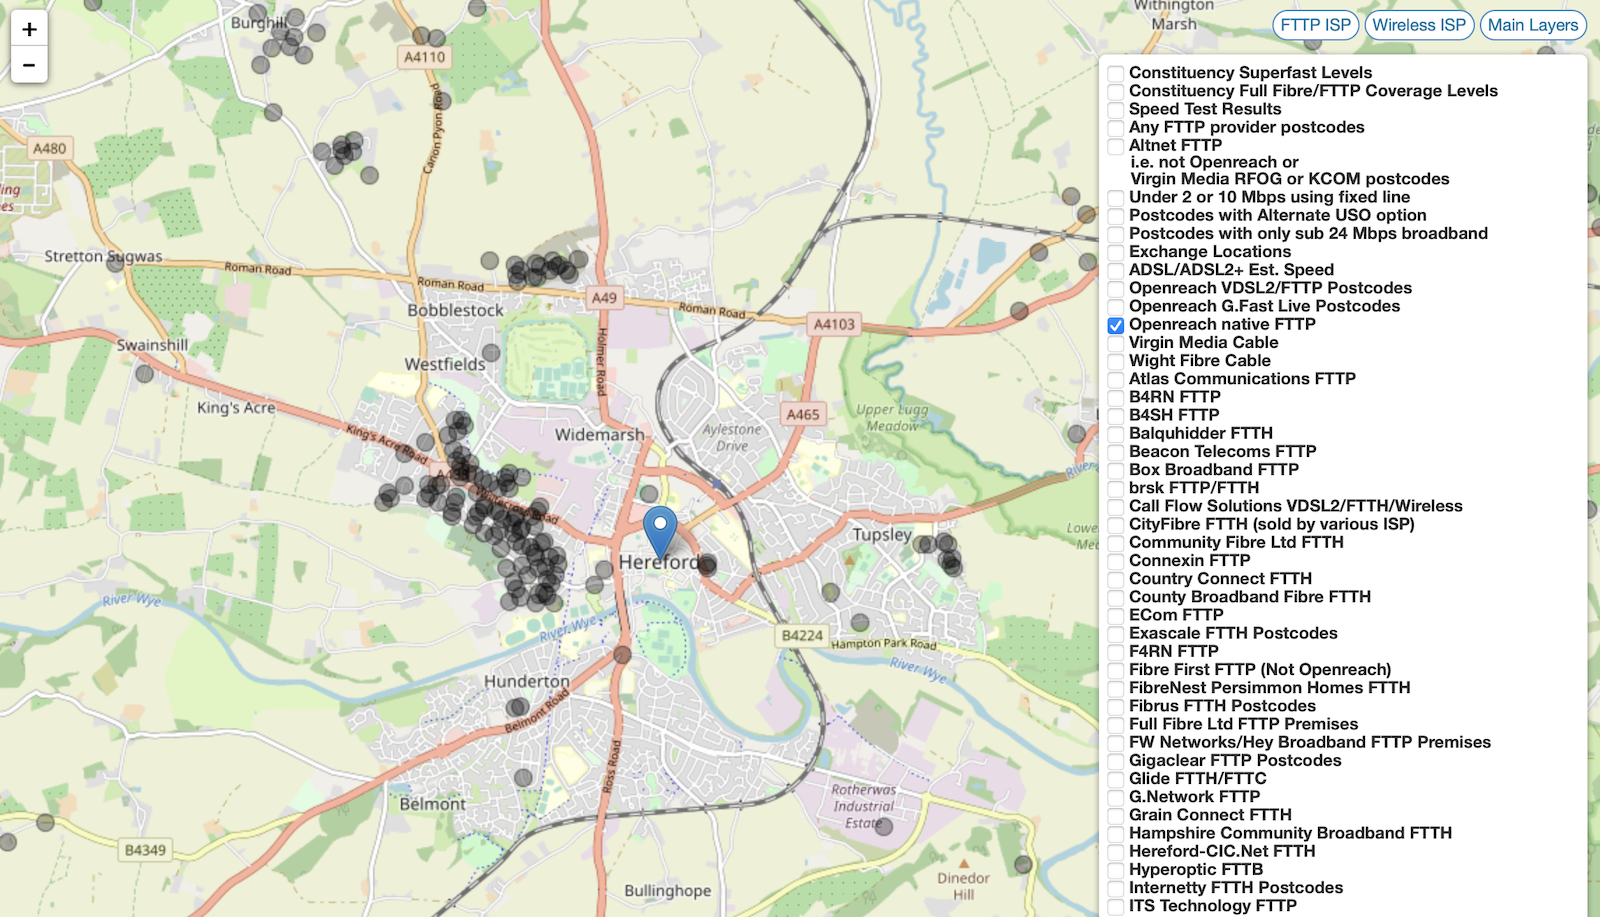Show Constituency Superfast Levels
Screen dimensions: 1600x917
(1117, 72)
